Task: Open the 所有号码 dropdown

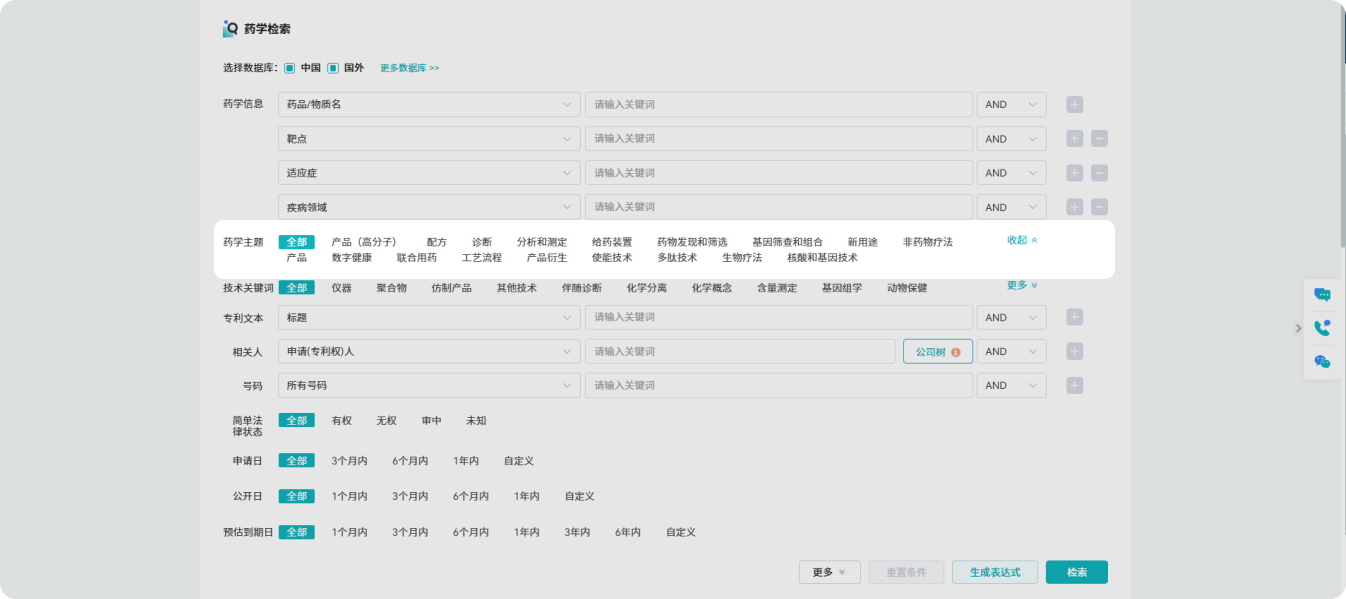Action: click(429, 385)
